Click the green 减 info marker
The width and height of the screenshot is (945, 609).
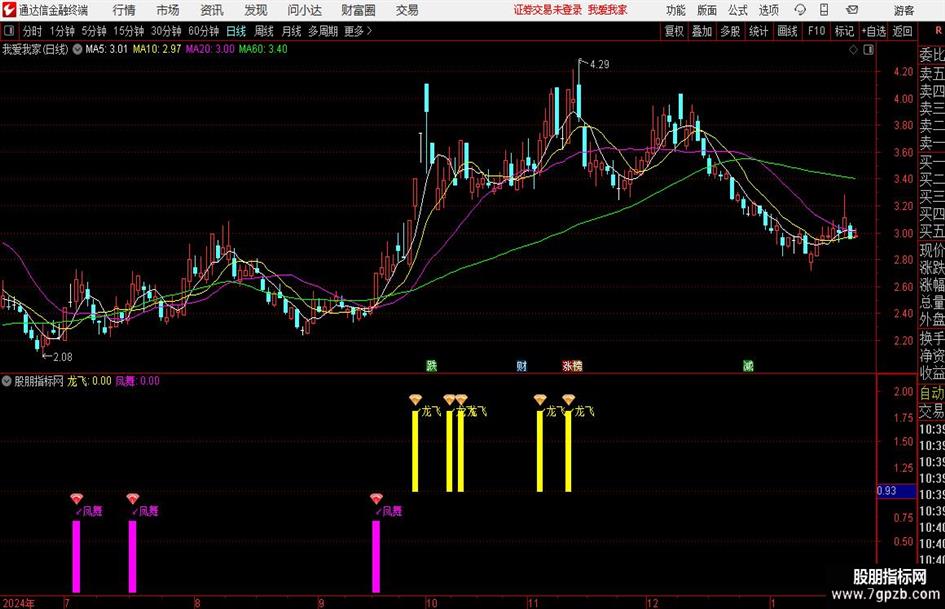[x=748, y=365]
